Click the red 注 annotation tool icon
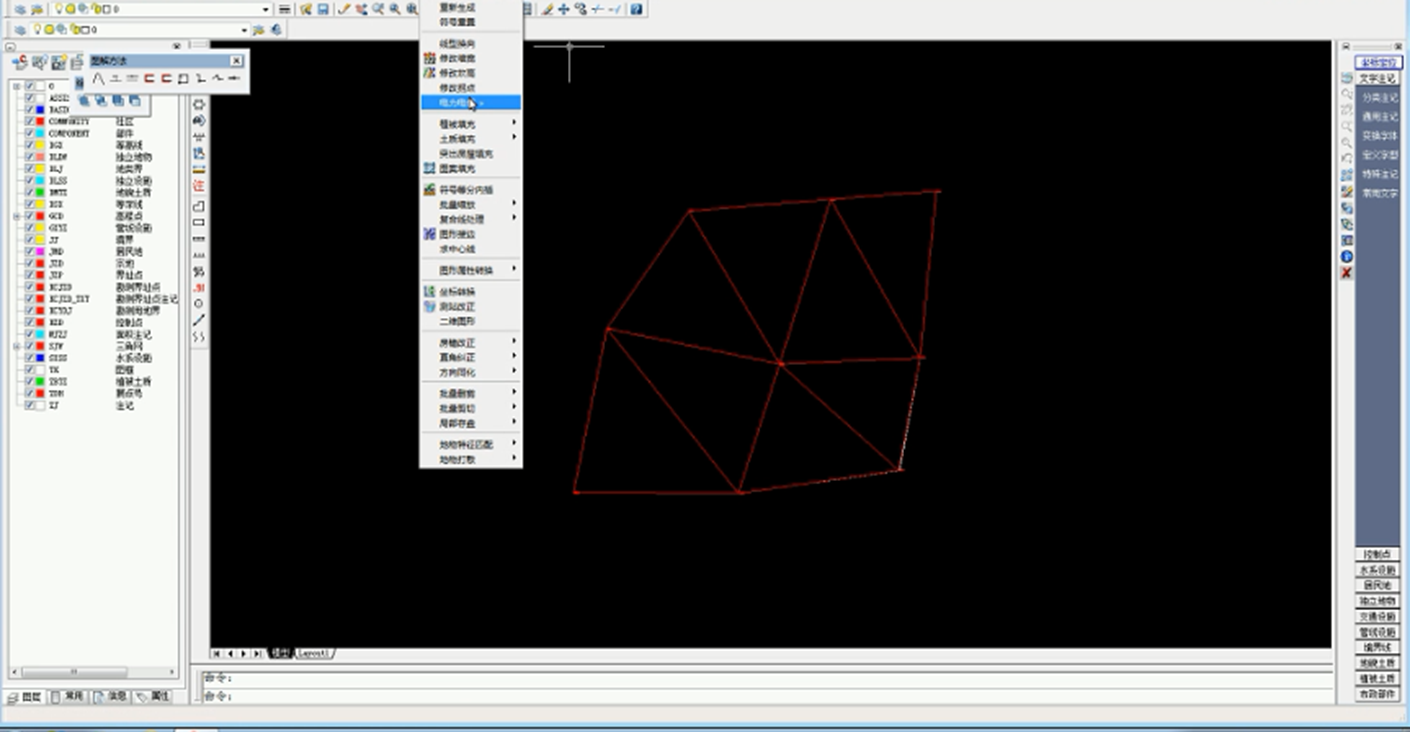This screenshot has width=1410, height=732. point(199,186)
